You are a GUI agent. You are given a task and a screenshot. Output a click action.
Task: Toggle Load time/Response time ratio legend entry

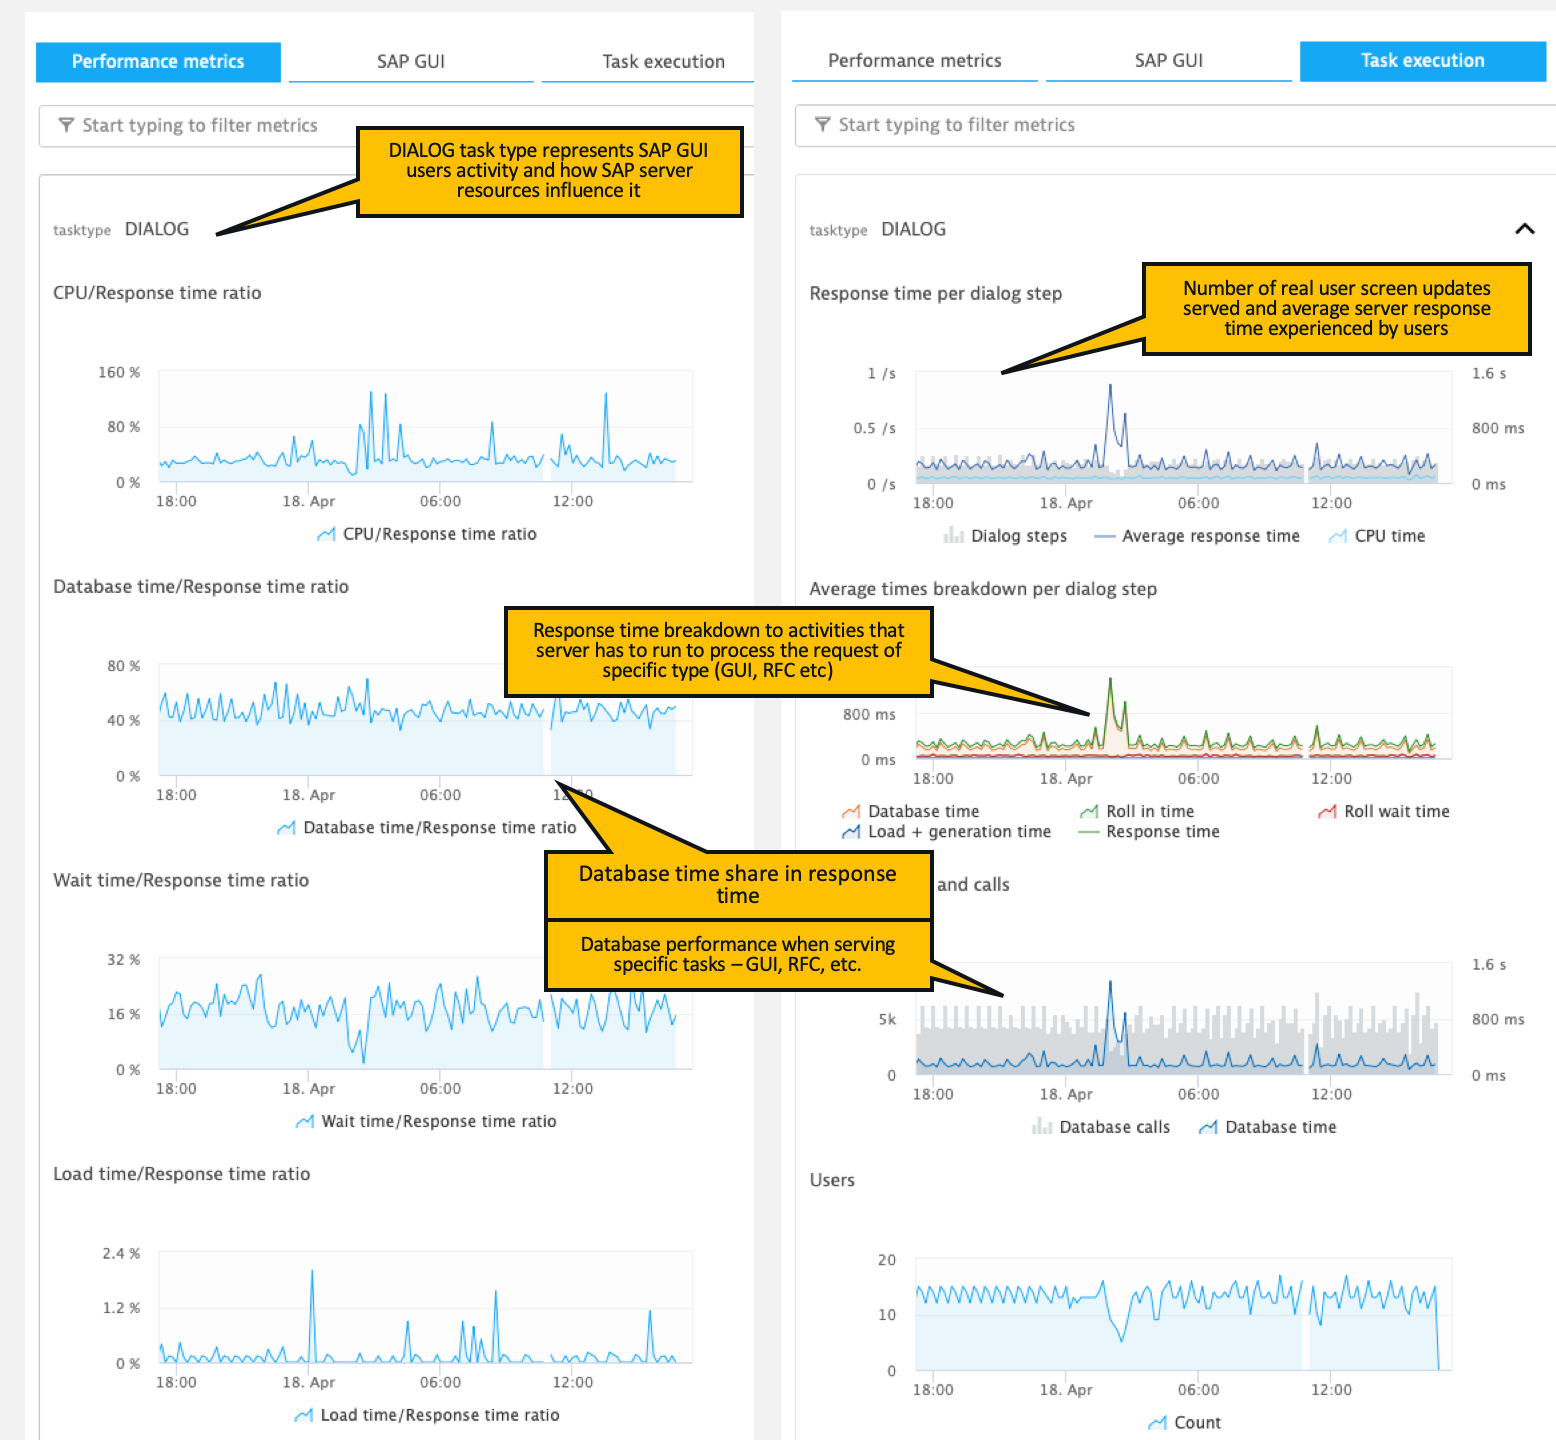coord(427,1415)
